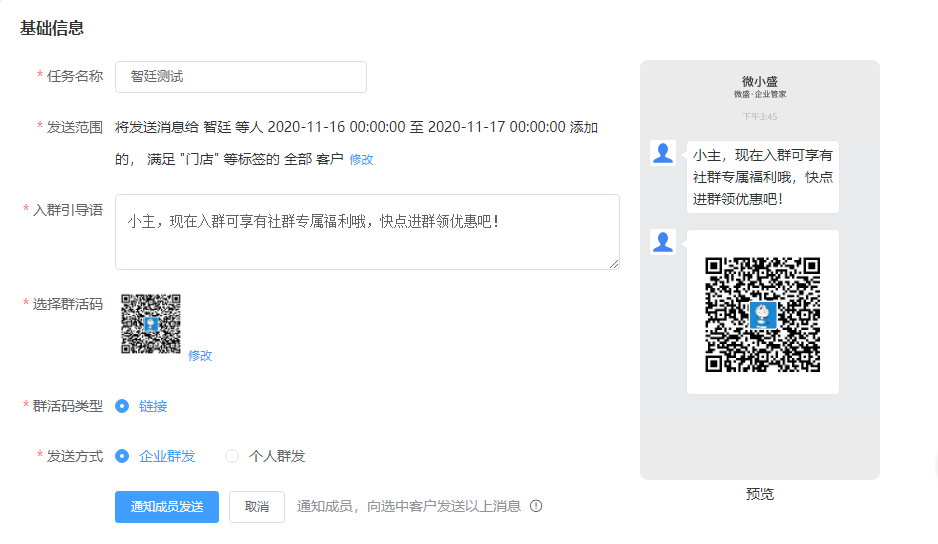
Task: Click the preview text message bubble
Action: 763,177
